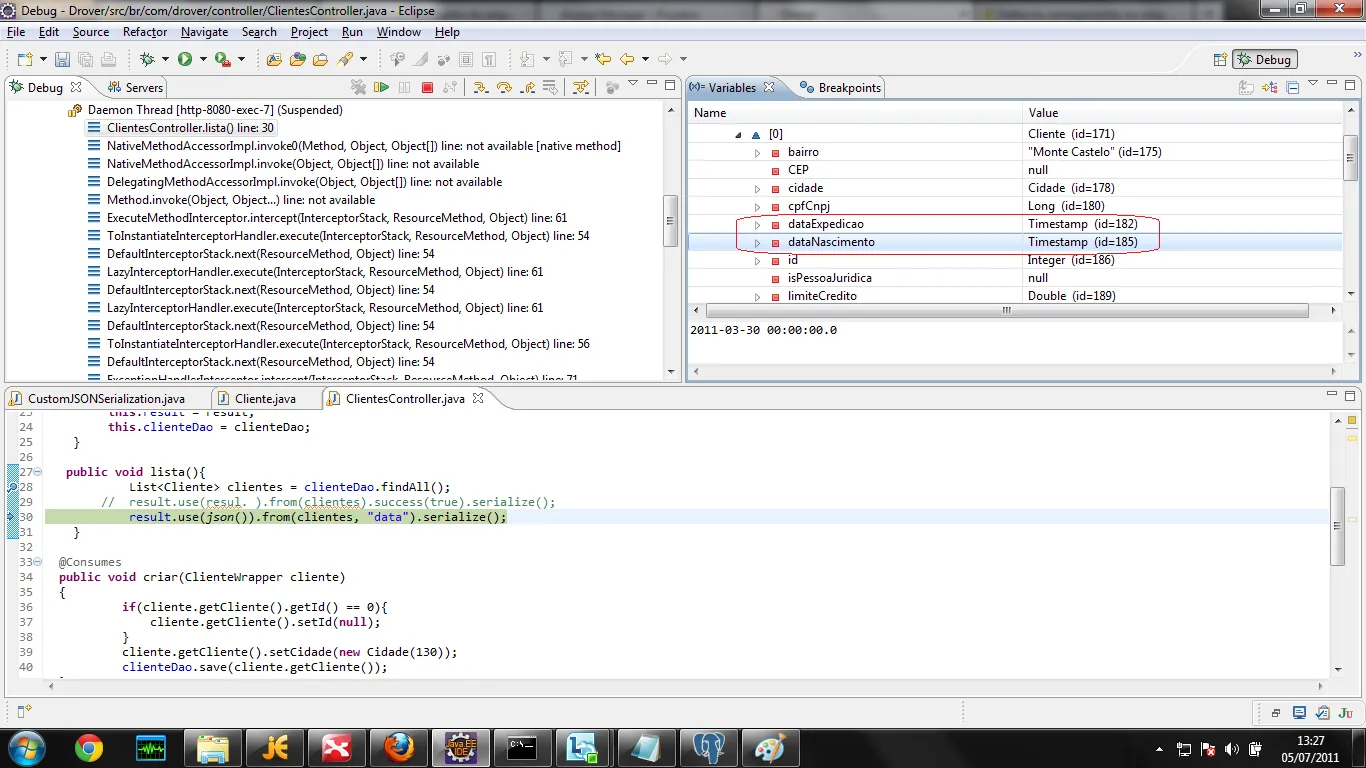Image resolution: width=1366 pixels, height=768 pixels.
Task: Click the red Terminate button
Action: pyautogui.click(x=427, y=87)
